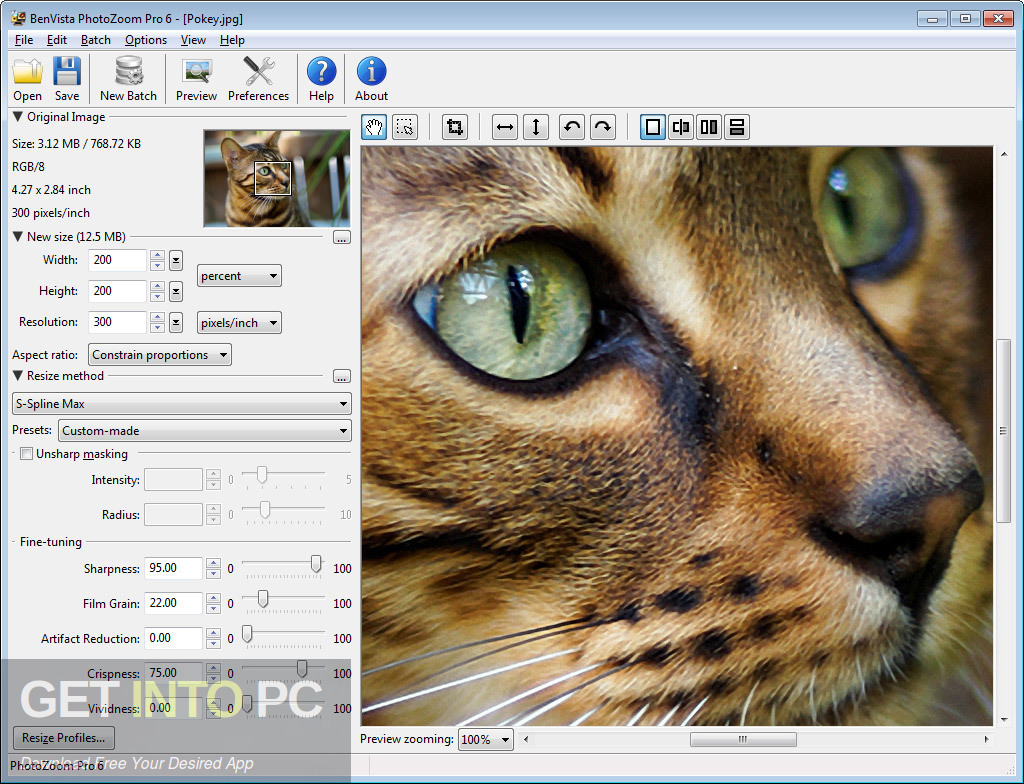Open the Batch menu
This screenshot has width=1024, height=784.
click(x=95, y=40)
